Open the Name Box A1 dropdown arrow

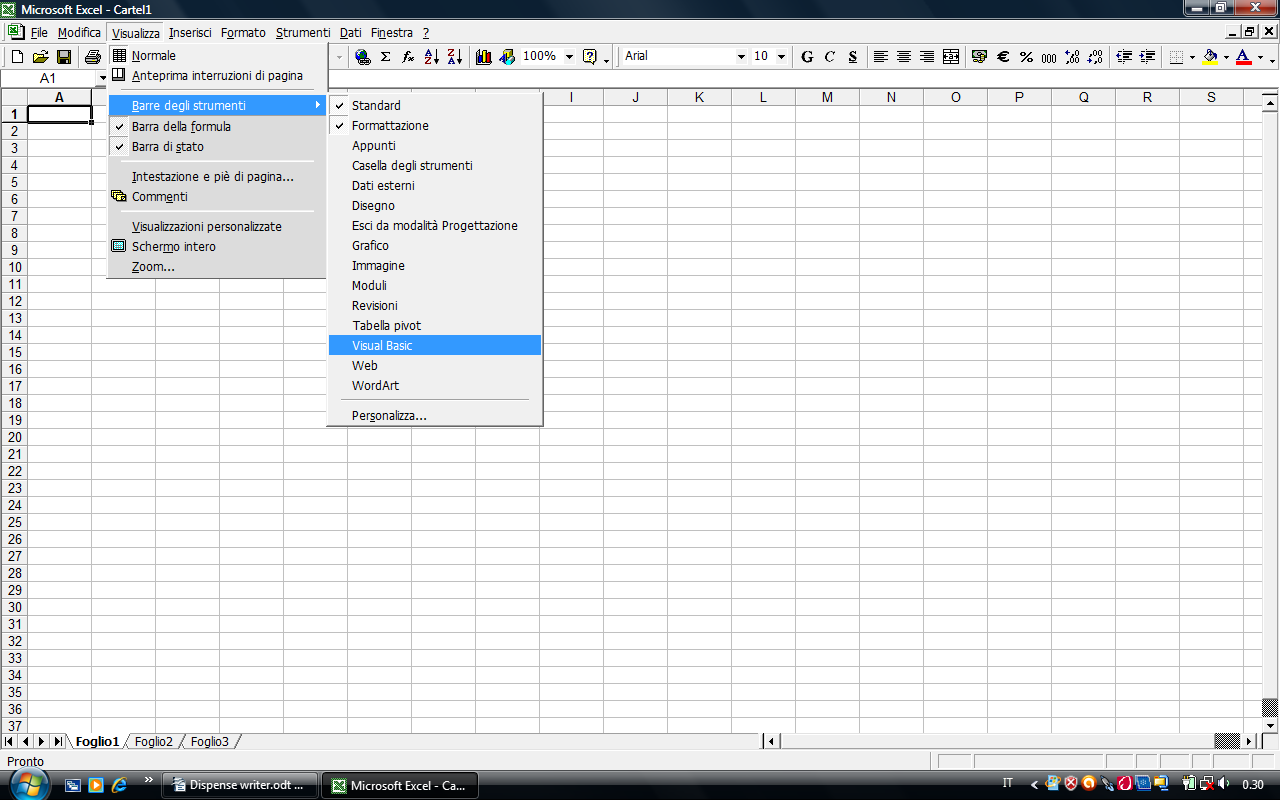pos(102,78)
